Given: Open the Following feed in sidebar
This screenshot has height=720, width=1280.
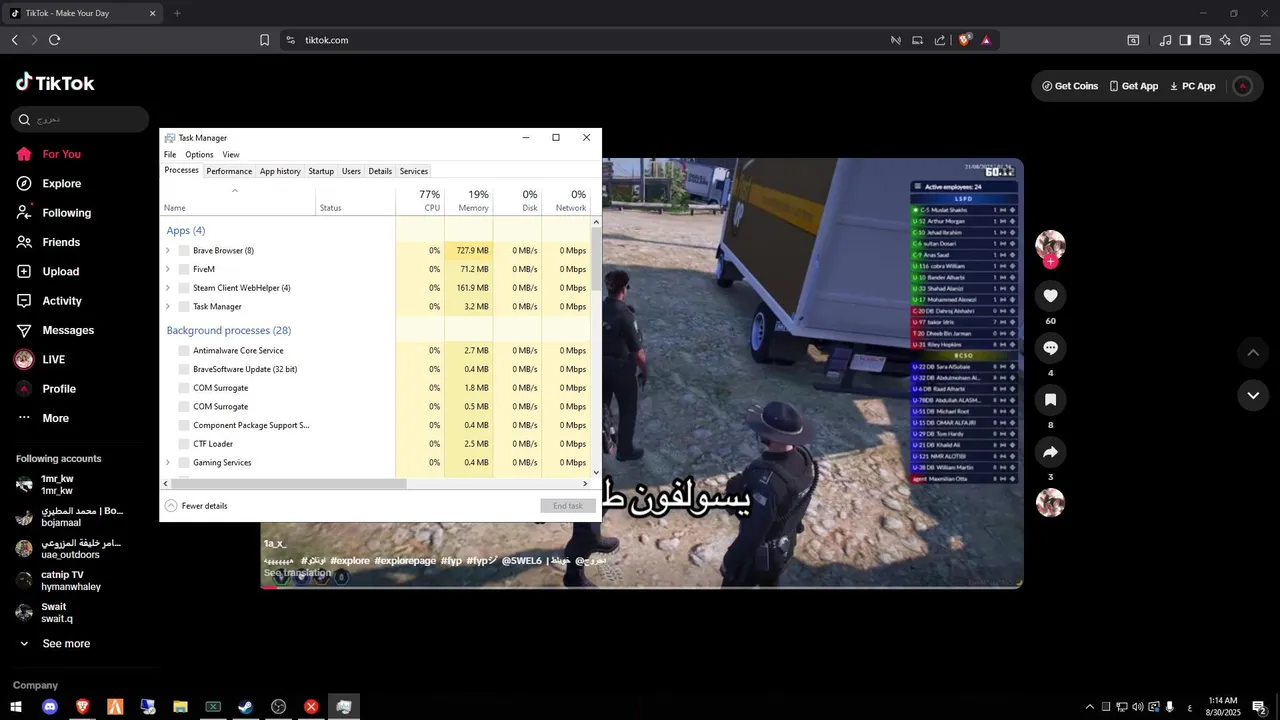Looking at the screenshot, I should pyautogui.click(x=54, y=213).
